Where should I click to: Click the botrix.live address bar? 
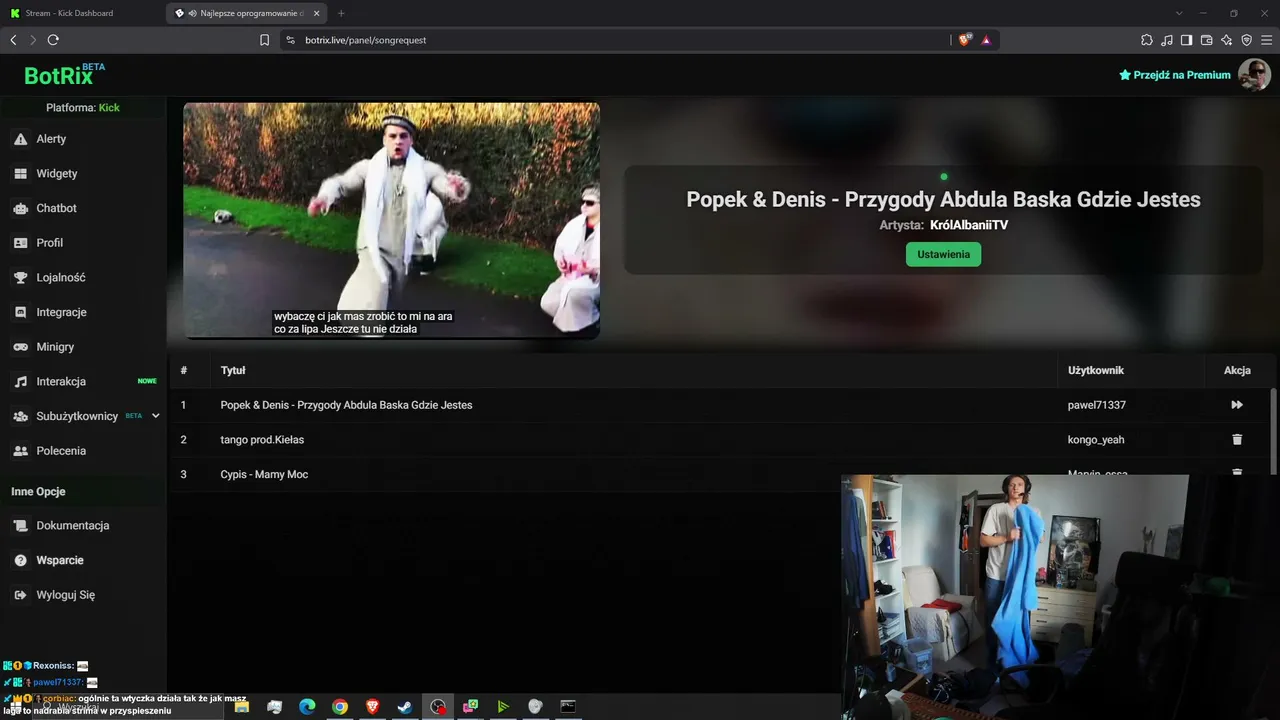[620, 40]
